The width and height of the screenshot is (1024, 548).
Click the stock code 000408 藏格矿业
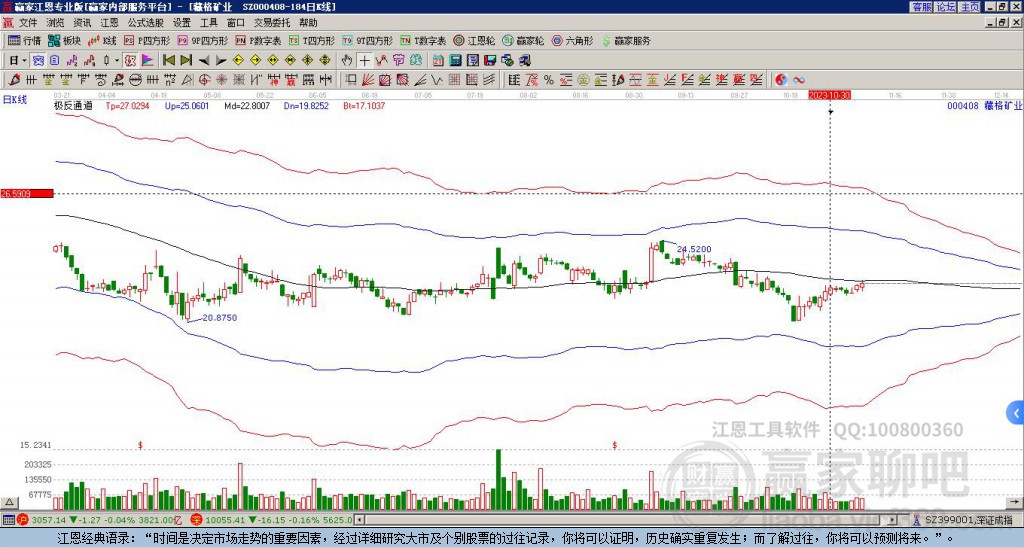(984, 105)
